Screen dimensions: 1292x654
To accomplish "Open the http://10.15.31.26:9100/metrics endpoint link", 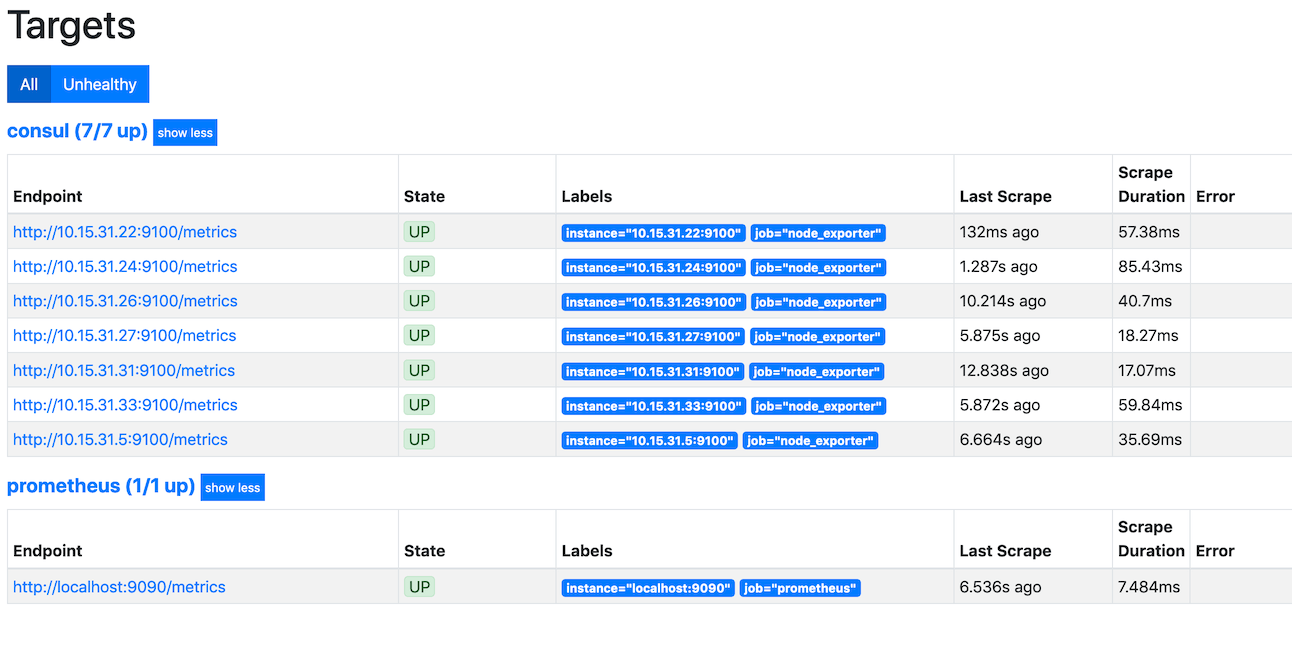I will [124, 300].
